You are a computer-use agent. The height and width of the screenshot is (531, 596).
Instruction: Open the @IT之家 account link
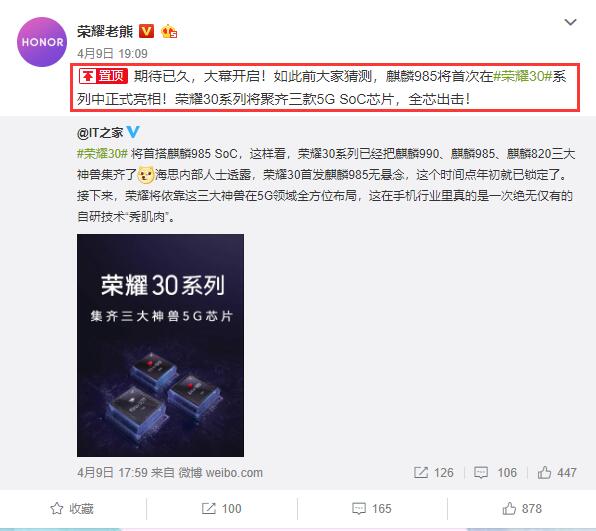click(100, 133)
